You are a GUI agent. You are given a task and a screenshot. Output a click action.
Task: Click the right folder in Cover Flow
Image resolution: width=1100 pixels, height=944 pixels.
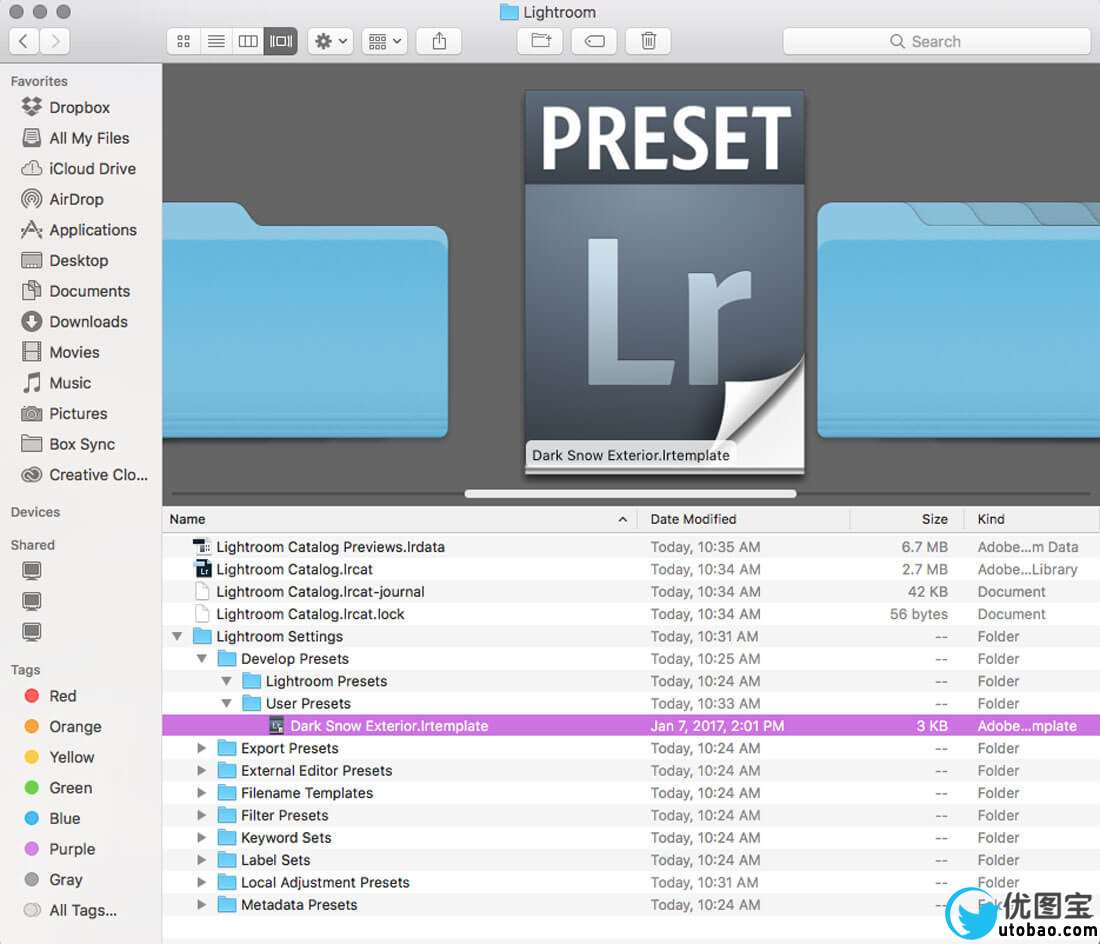click(958, 321)
